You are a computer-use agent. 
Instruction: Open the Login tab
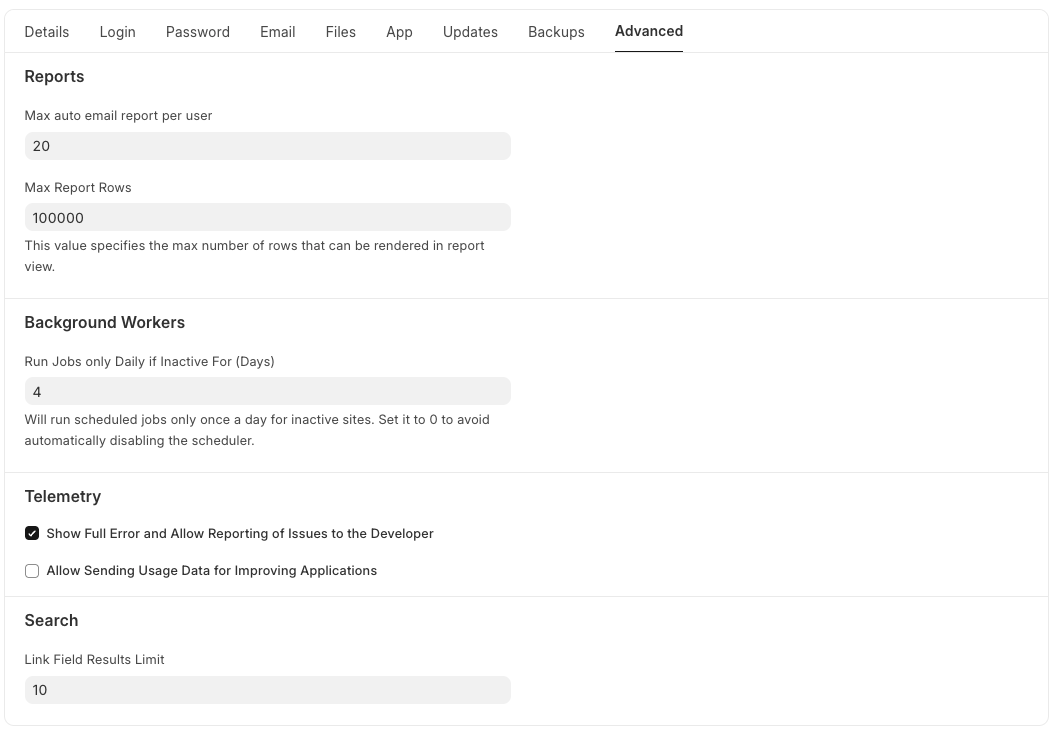[117, 32]
